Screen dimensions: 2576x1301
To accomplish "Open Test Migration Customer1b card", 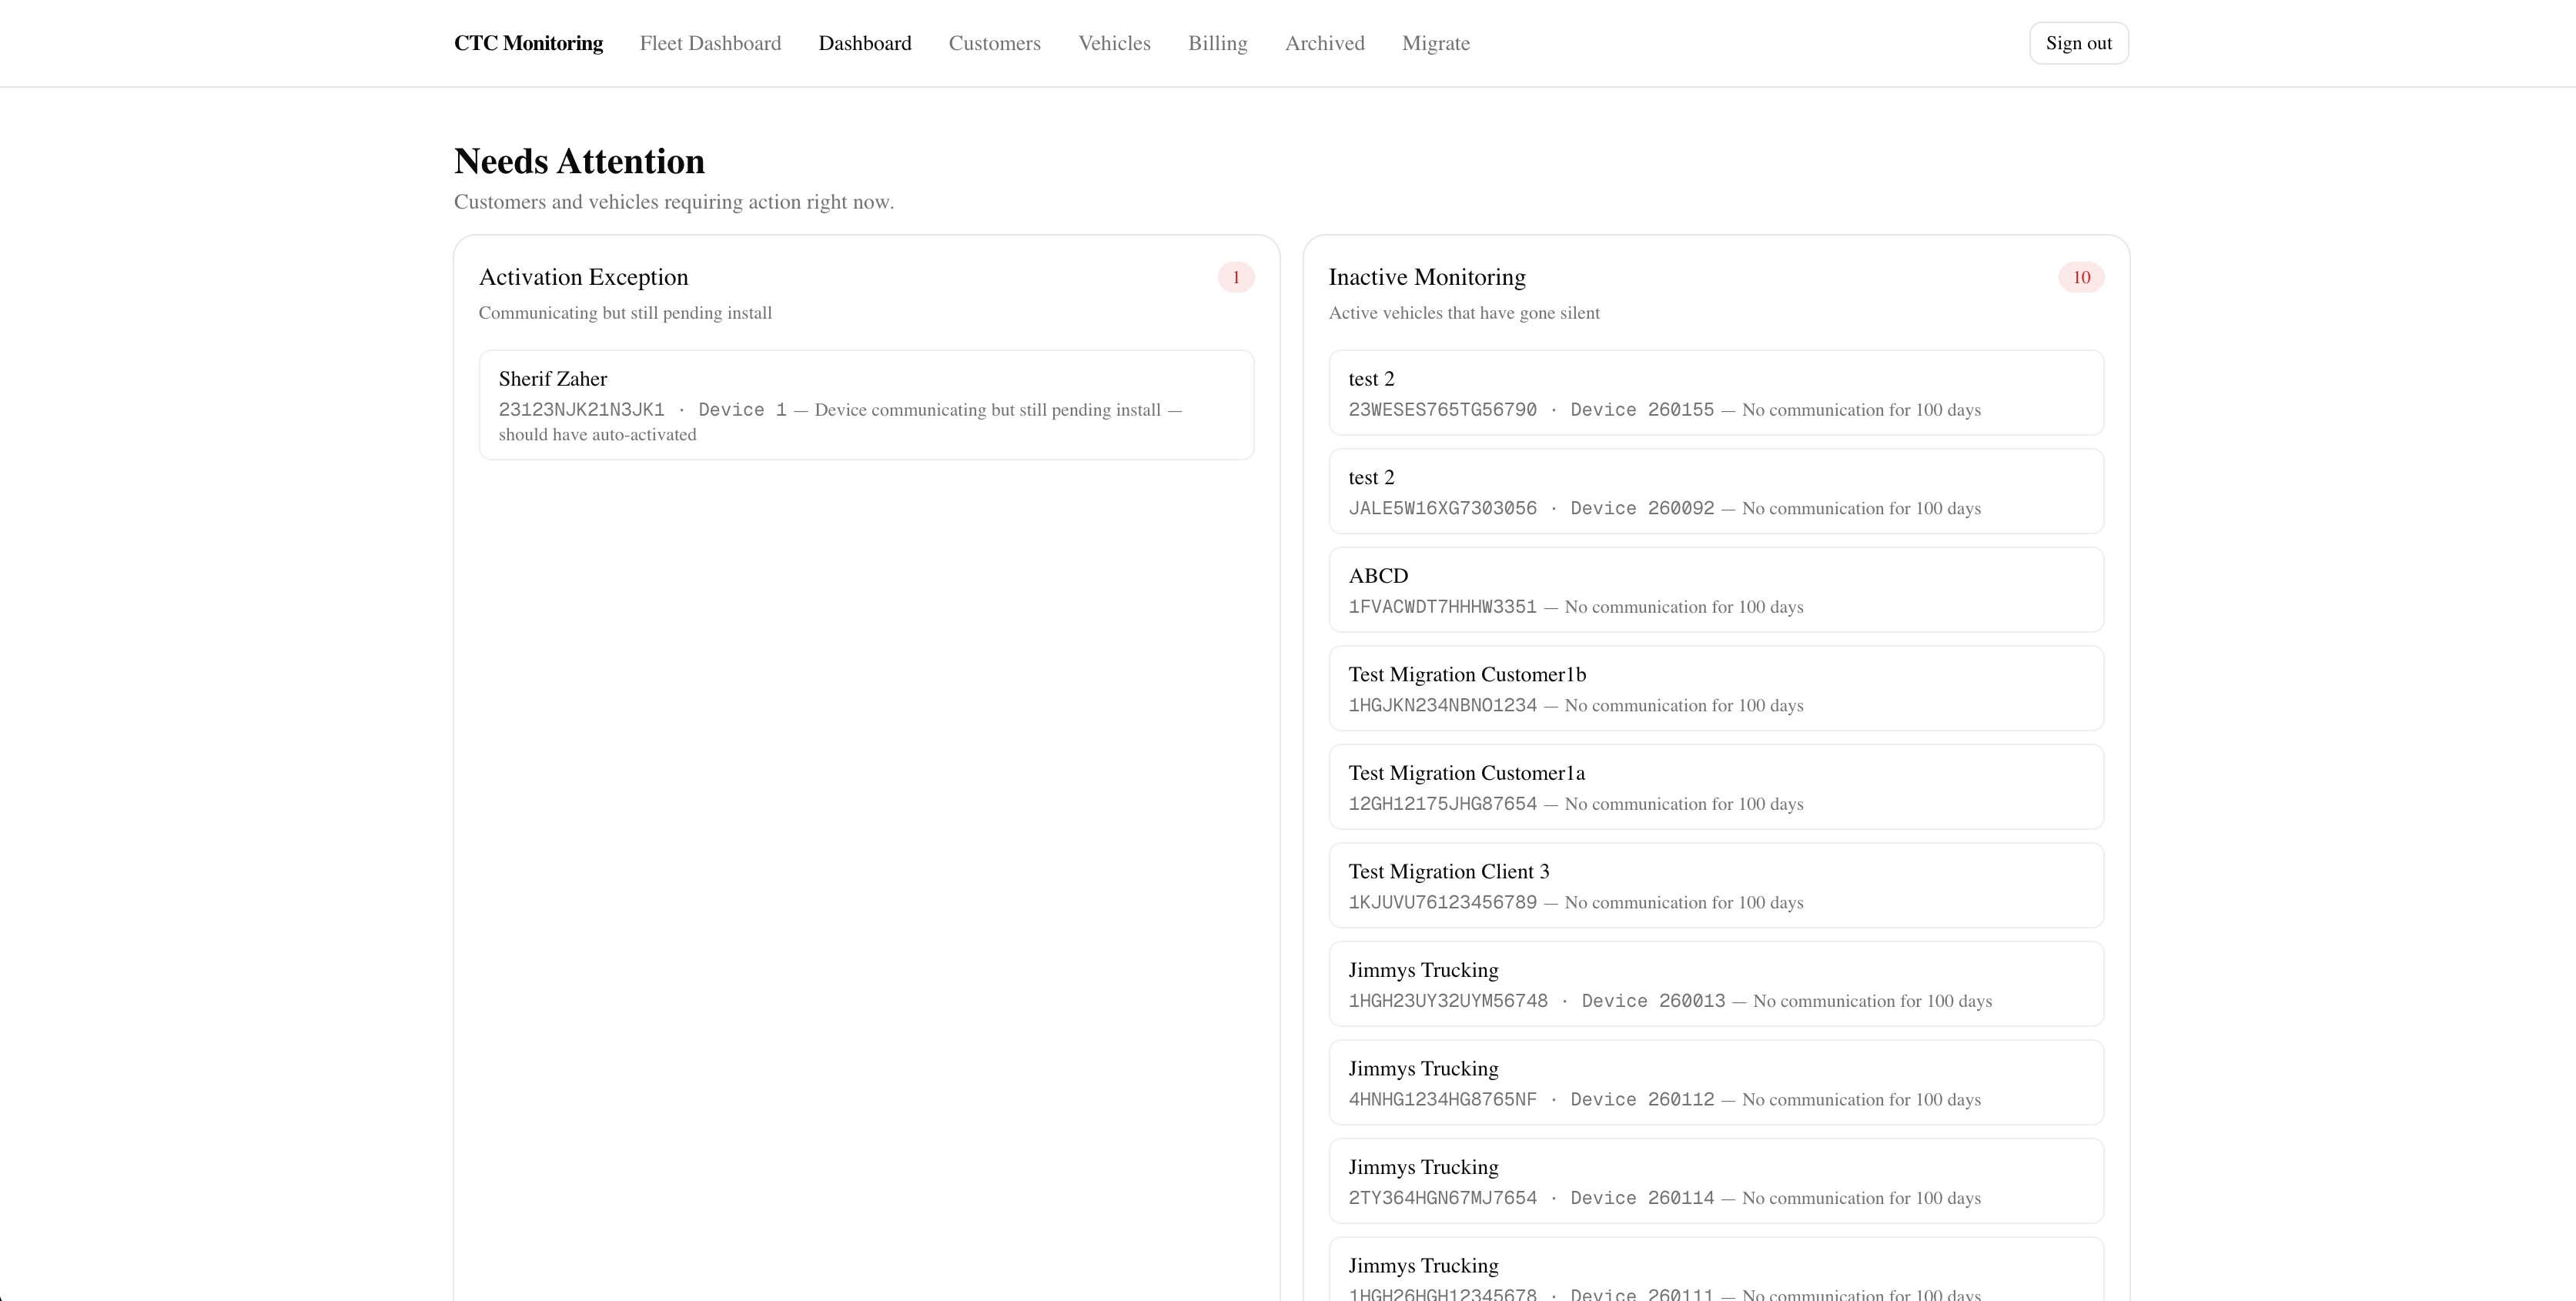I will 1716,688.
